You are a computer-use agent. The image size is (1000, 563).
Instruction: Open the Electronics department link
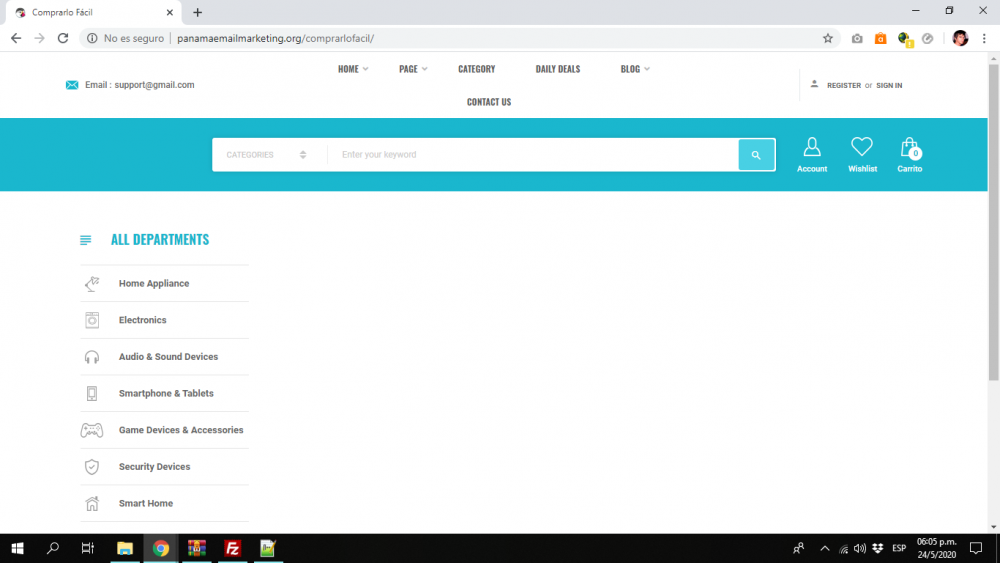click(x=142, y=320)
